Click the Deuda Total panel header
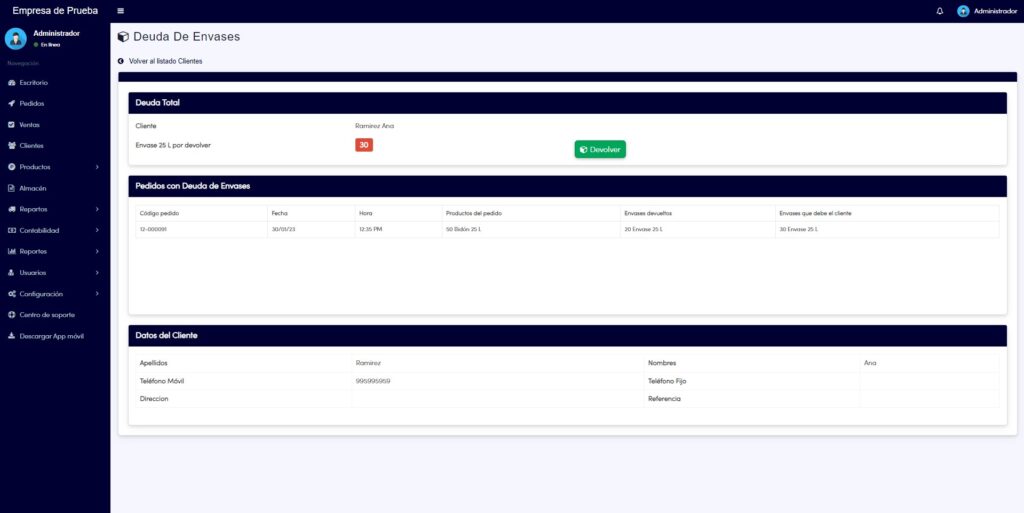 (x=568, y=103)
